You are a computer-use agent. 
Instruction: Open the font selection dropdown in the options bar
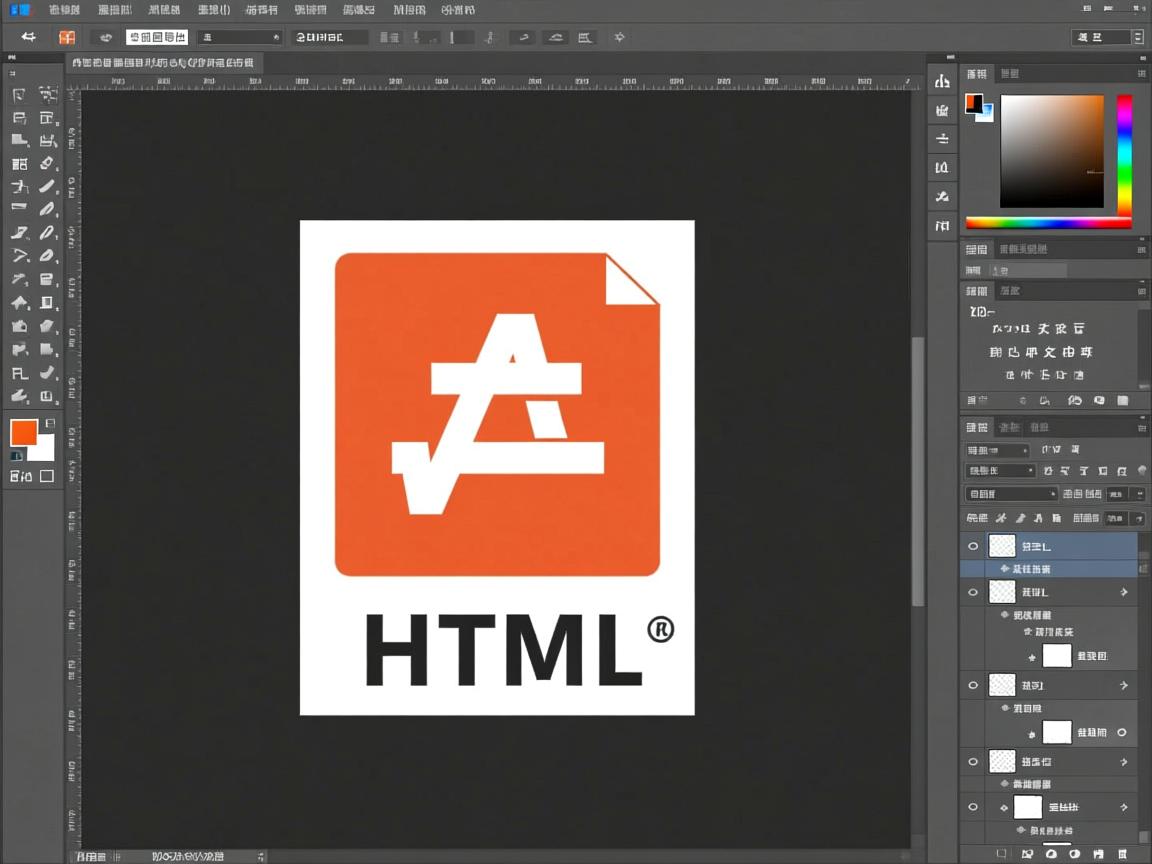click(238, 37)
